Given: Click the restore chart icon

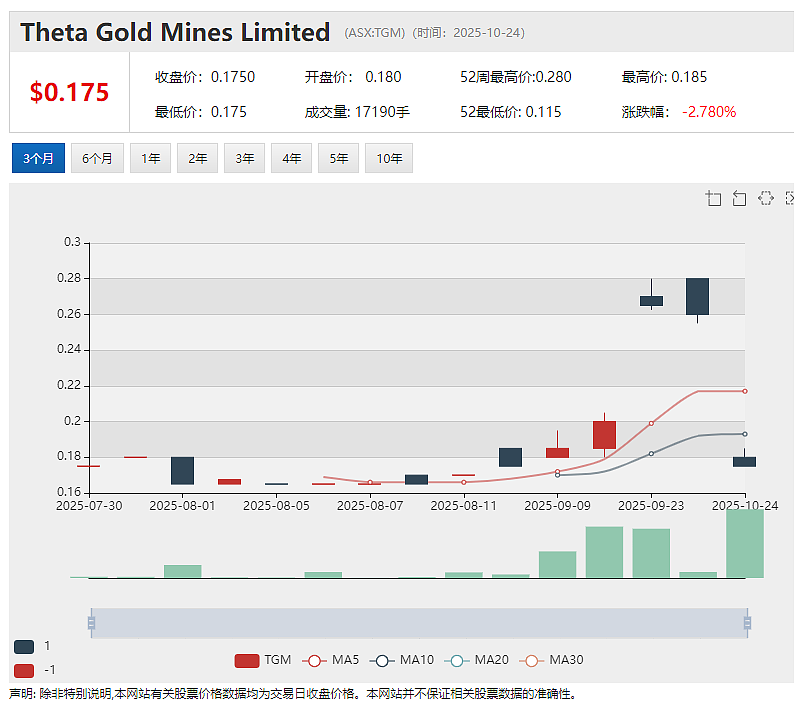Looking at the screenshot, I should coord(765,198).
